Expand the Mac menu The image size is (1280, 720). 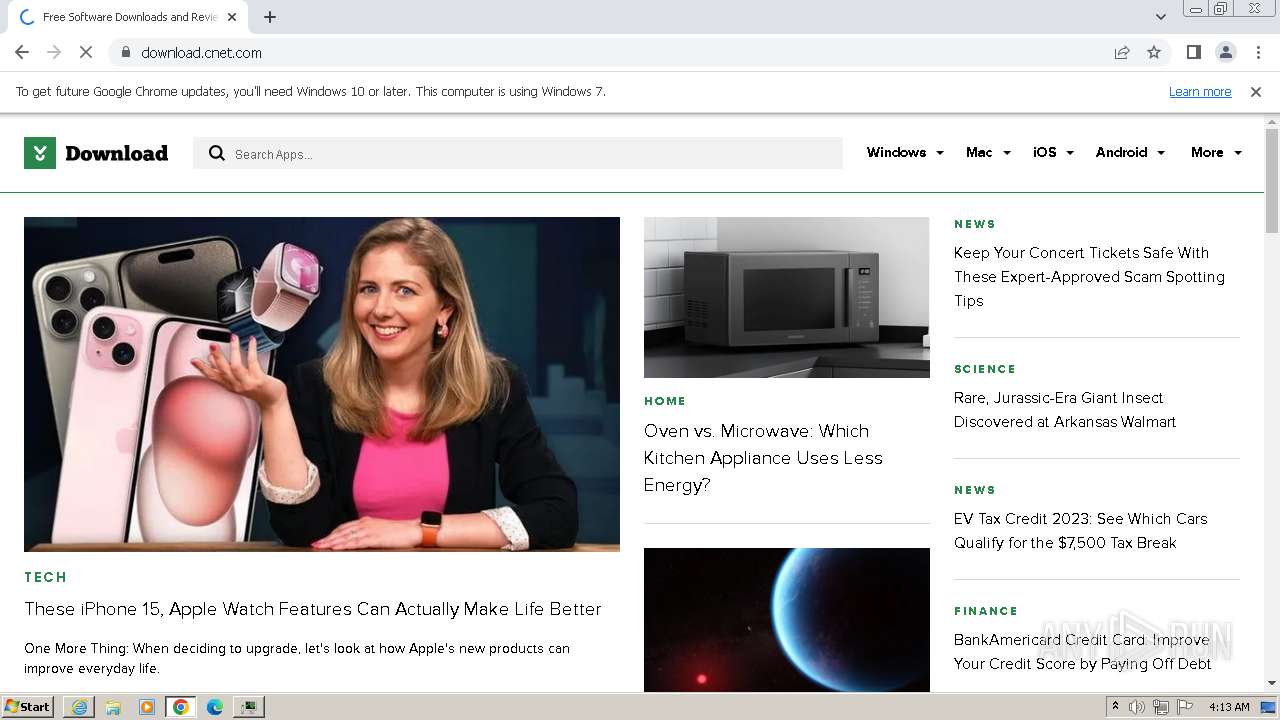click(988, 152)
